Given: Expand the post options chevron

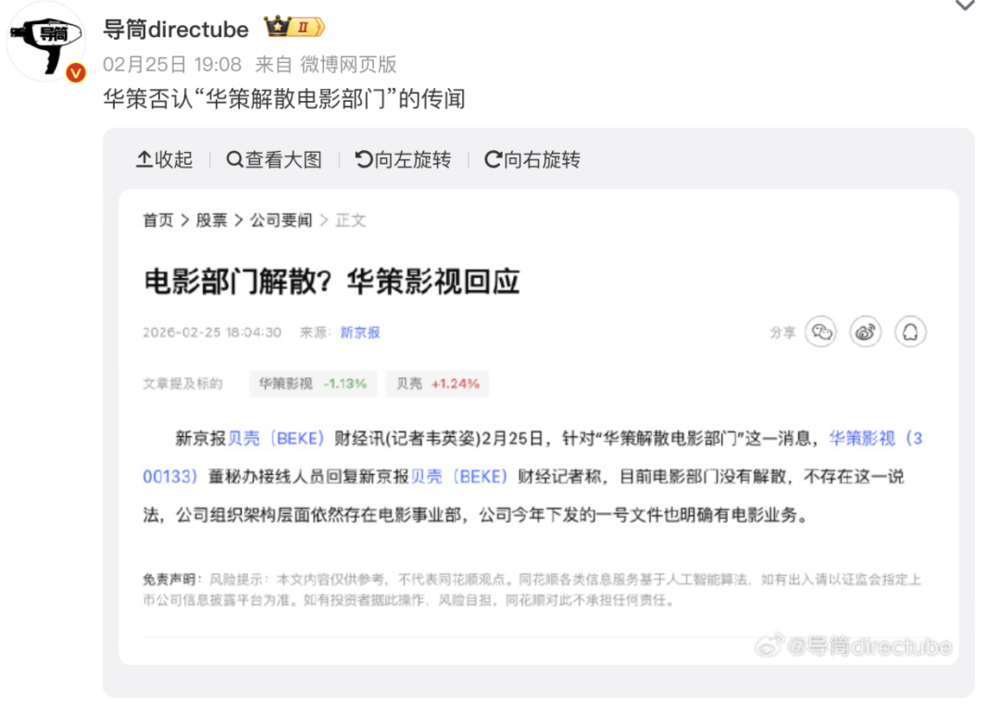Looking at the screenshot, I should (x=965, y=6).
